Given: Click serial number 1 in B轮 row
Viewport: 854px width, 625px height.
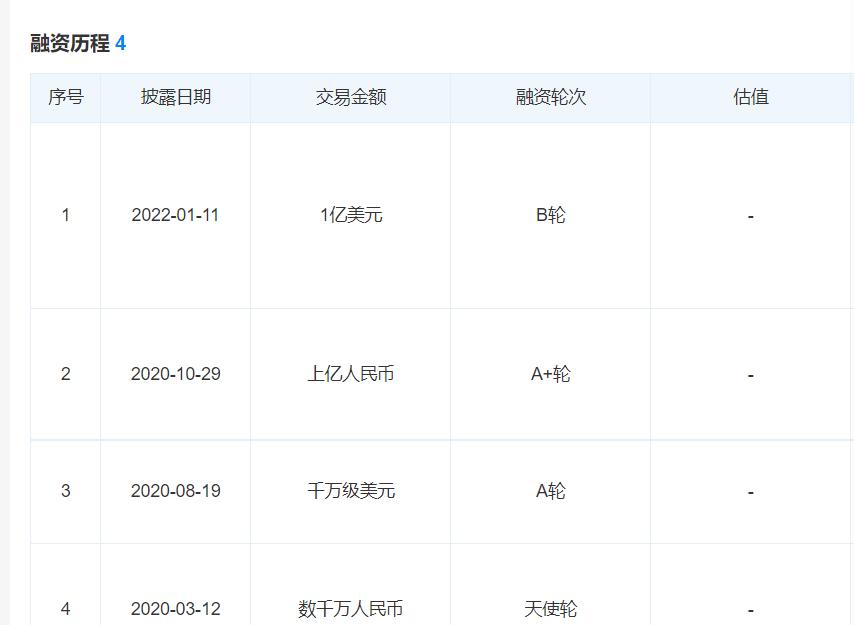Looking at the screenshot, I should pyautogui.click(x=65, y=215).
